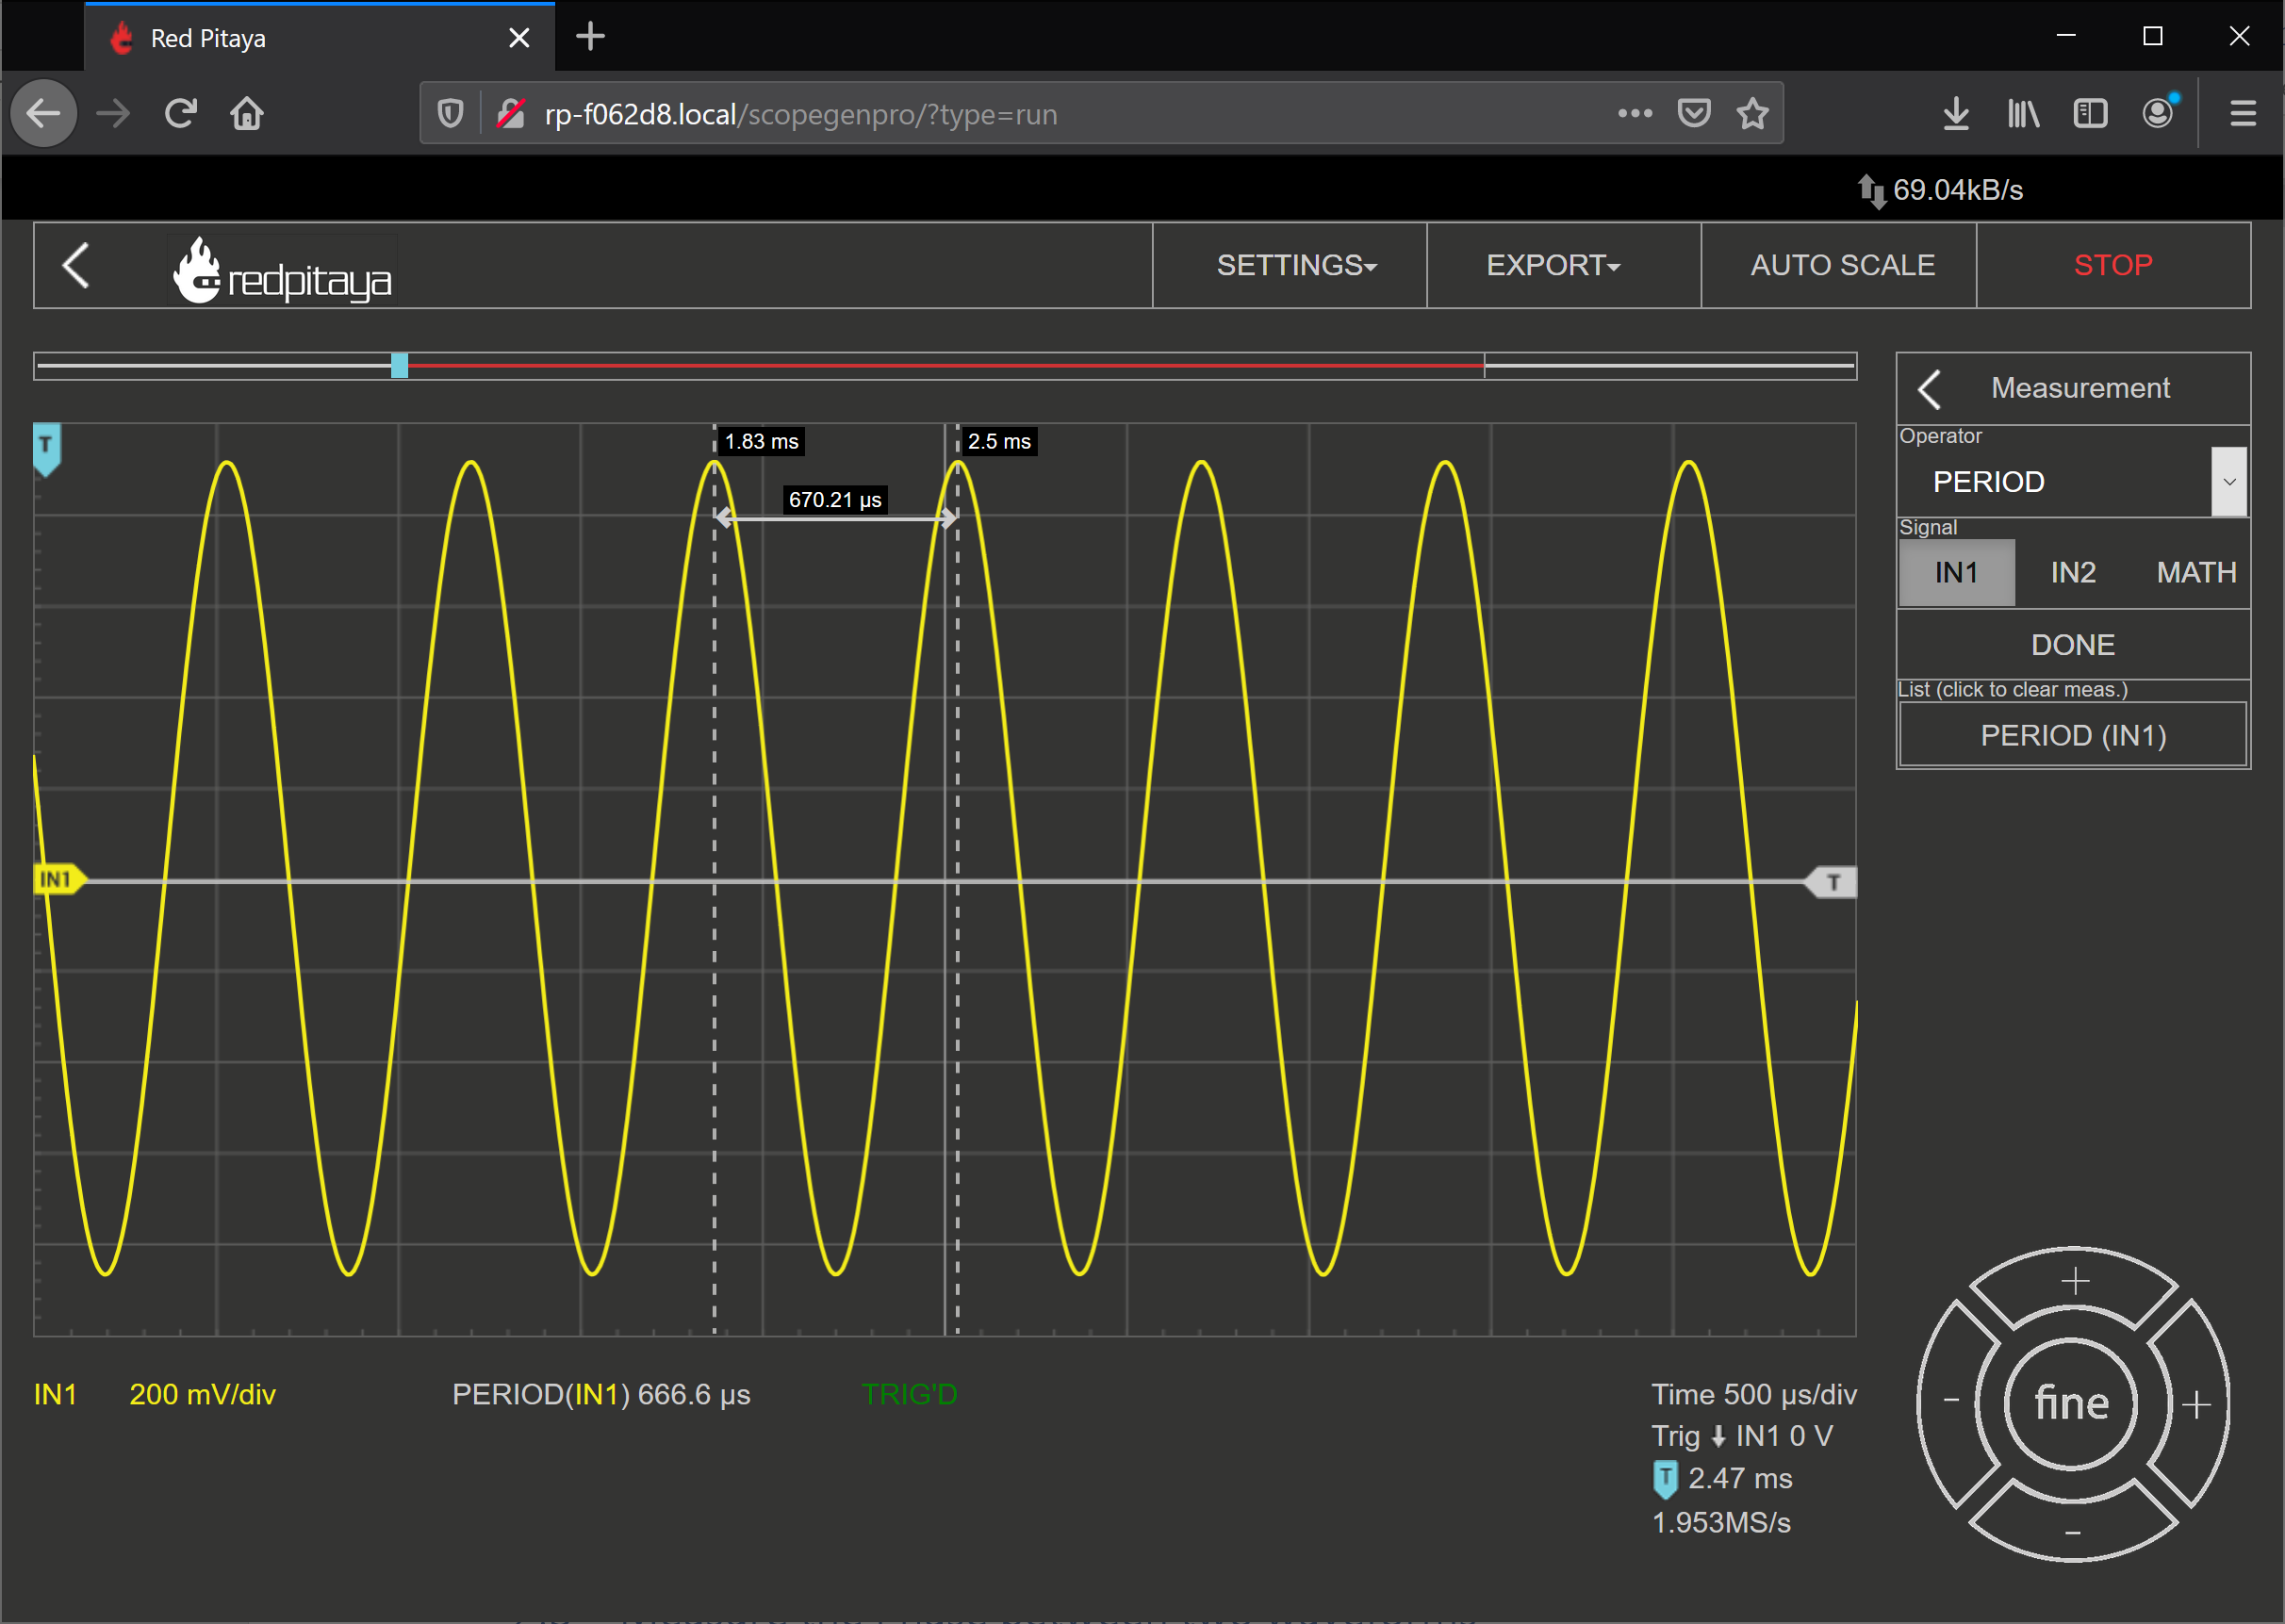Select IN1 as measurement signal
This screenshot has height=1624, width=2285.
click(1956, 572)
